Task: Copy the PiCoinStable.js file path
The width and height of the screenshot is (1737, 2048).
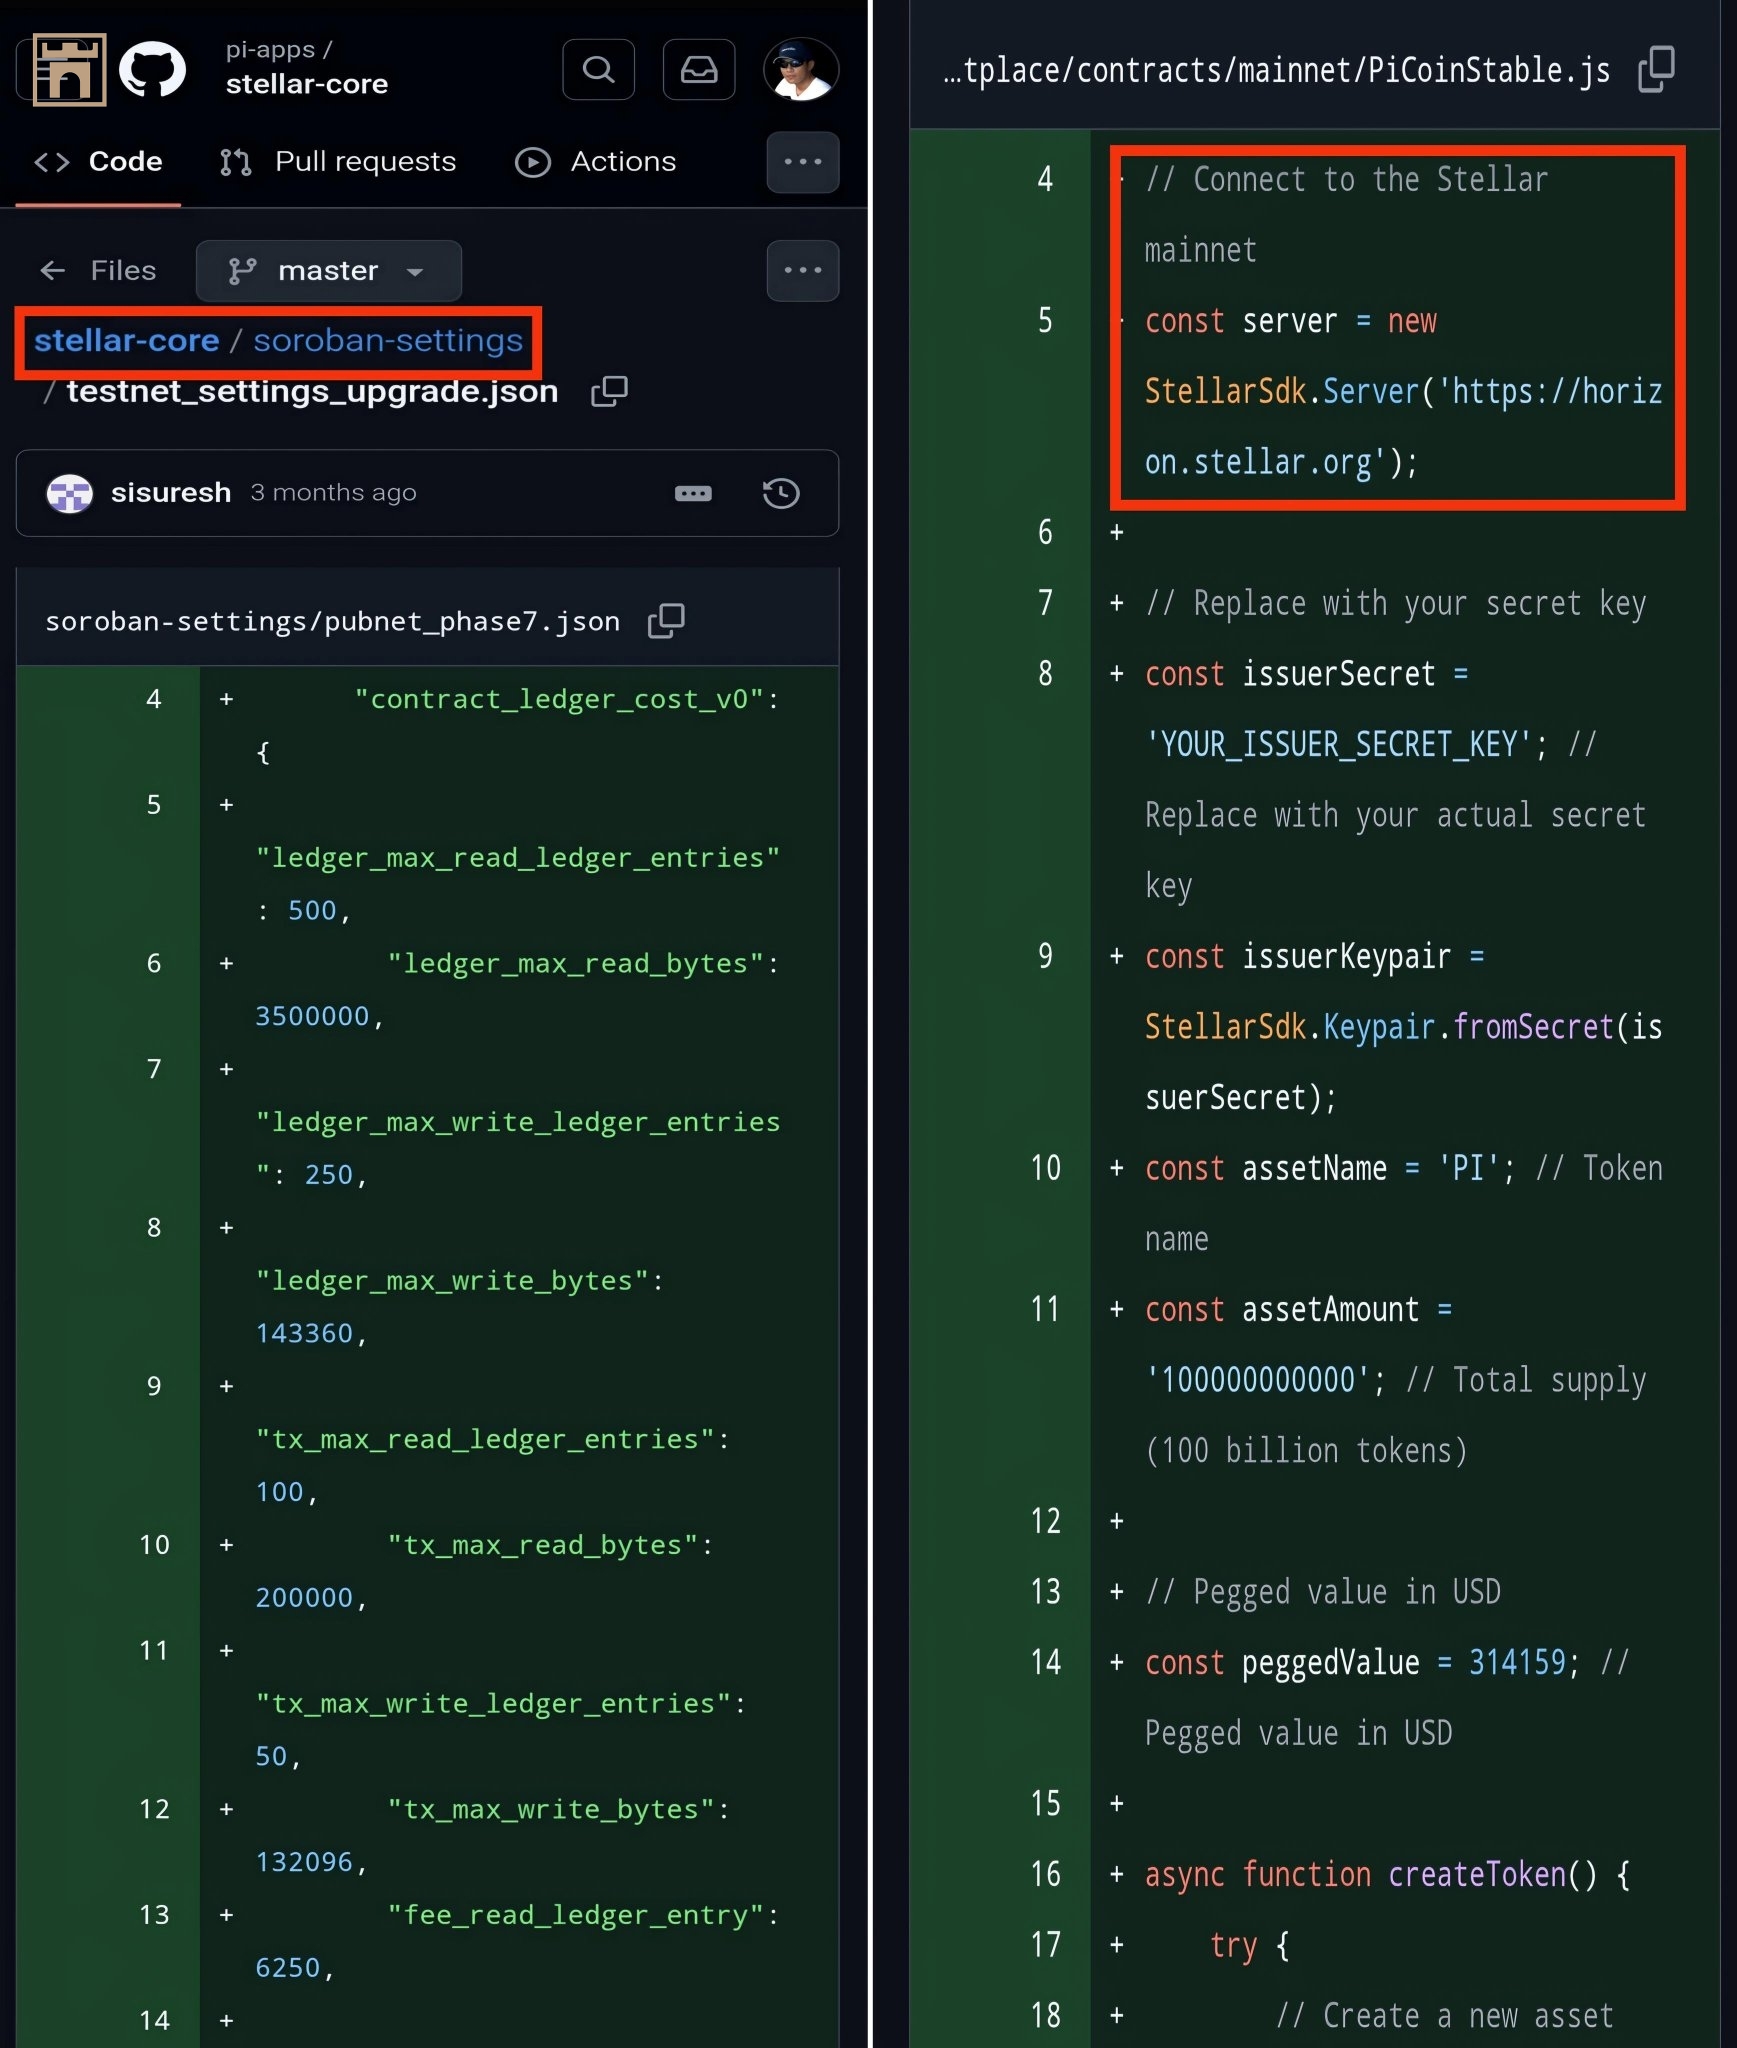Action: (x=1656, y=69)
